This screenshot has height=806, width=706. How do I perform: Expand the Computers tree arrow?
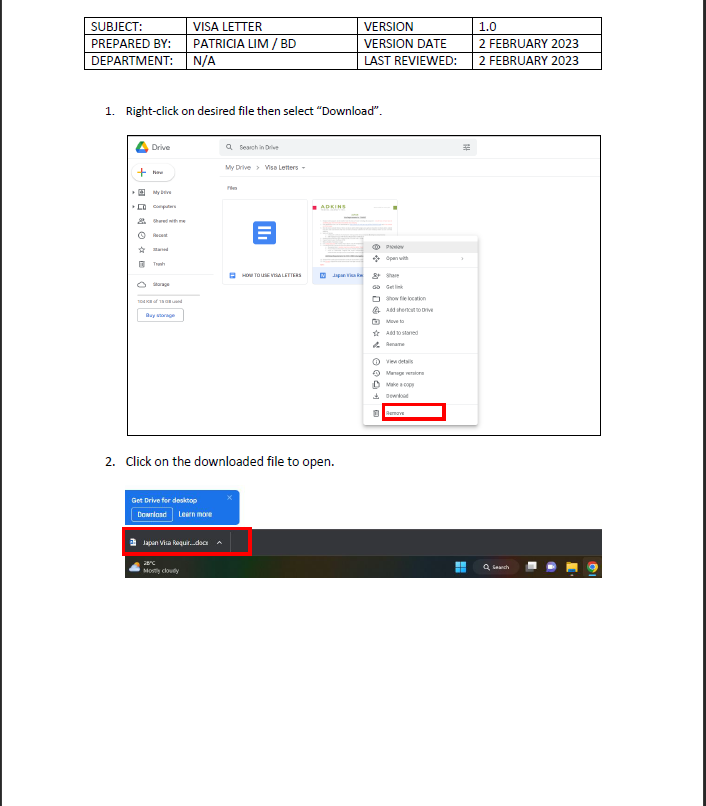pyautogui.click(x=133, y=207)
